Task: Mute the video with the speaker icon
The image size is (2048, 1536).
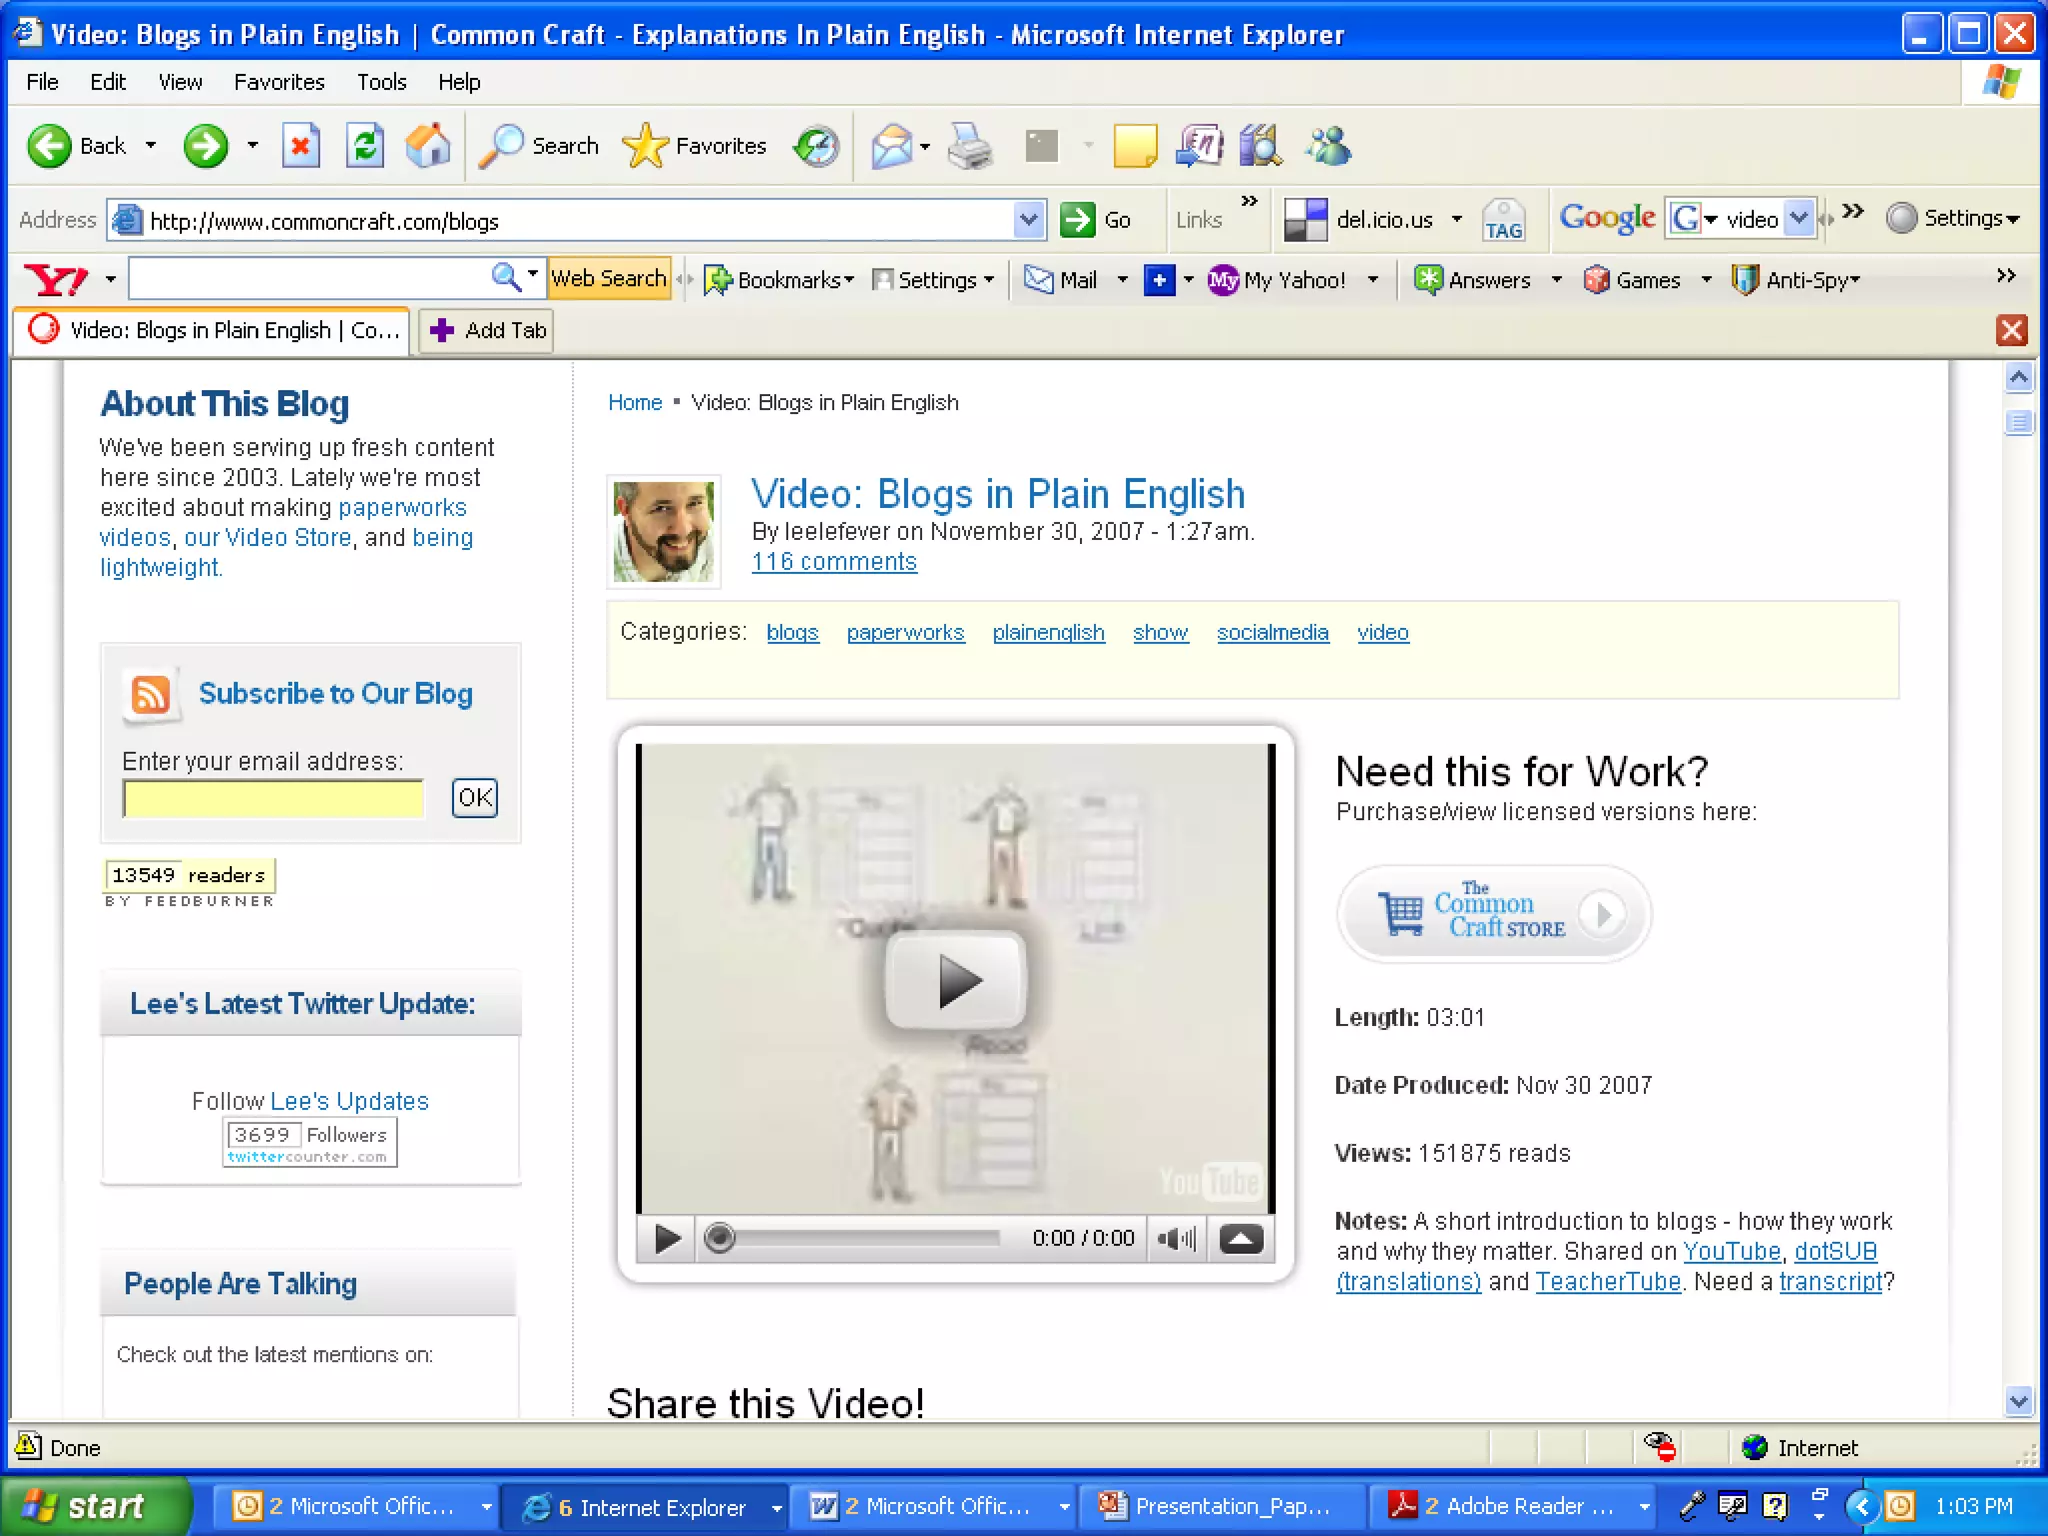Action: tap(1177, 1239)
